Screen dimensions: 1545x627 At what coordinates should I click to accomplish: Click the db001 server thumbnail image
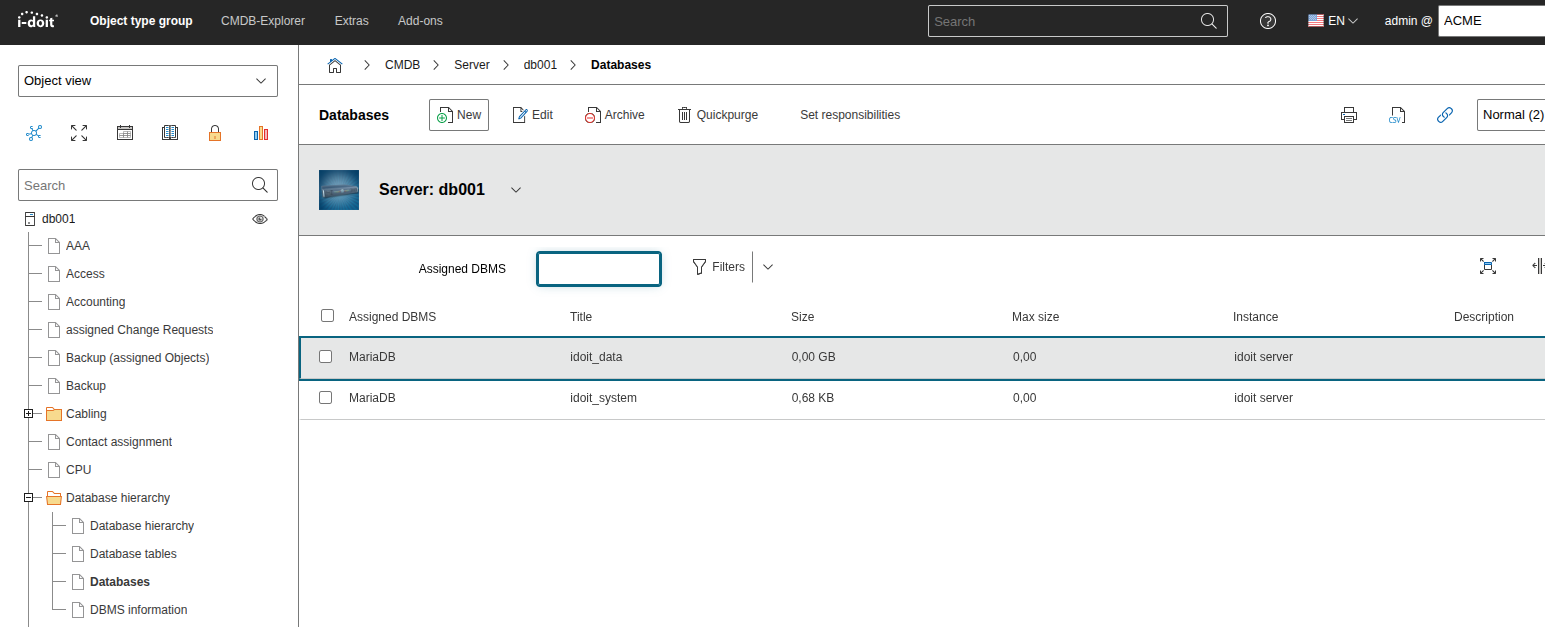[339, 190]
